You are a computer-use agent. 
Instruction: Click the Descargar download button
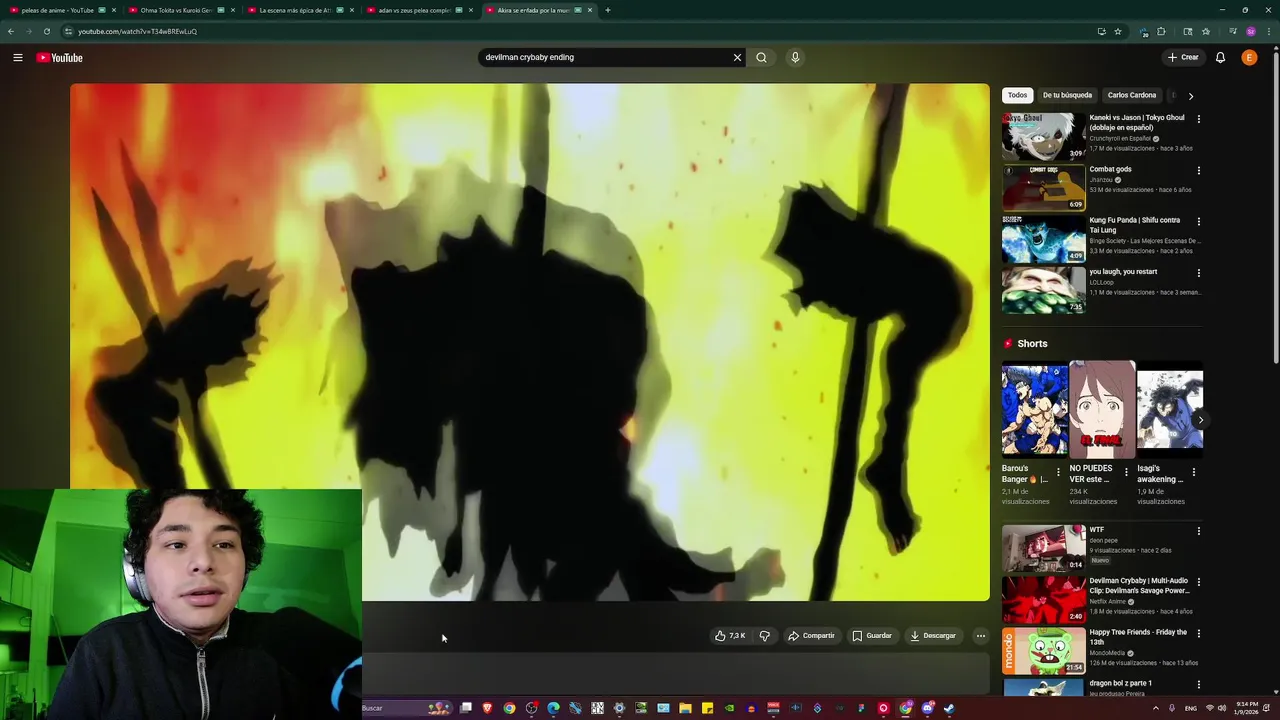932,636
